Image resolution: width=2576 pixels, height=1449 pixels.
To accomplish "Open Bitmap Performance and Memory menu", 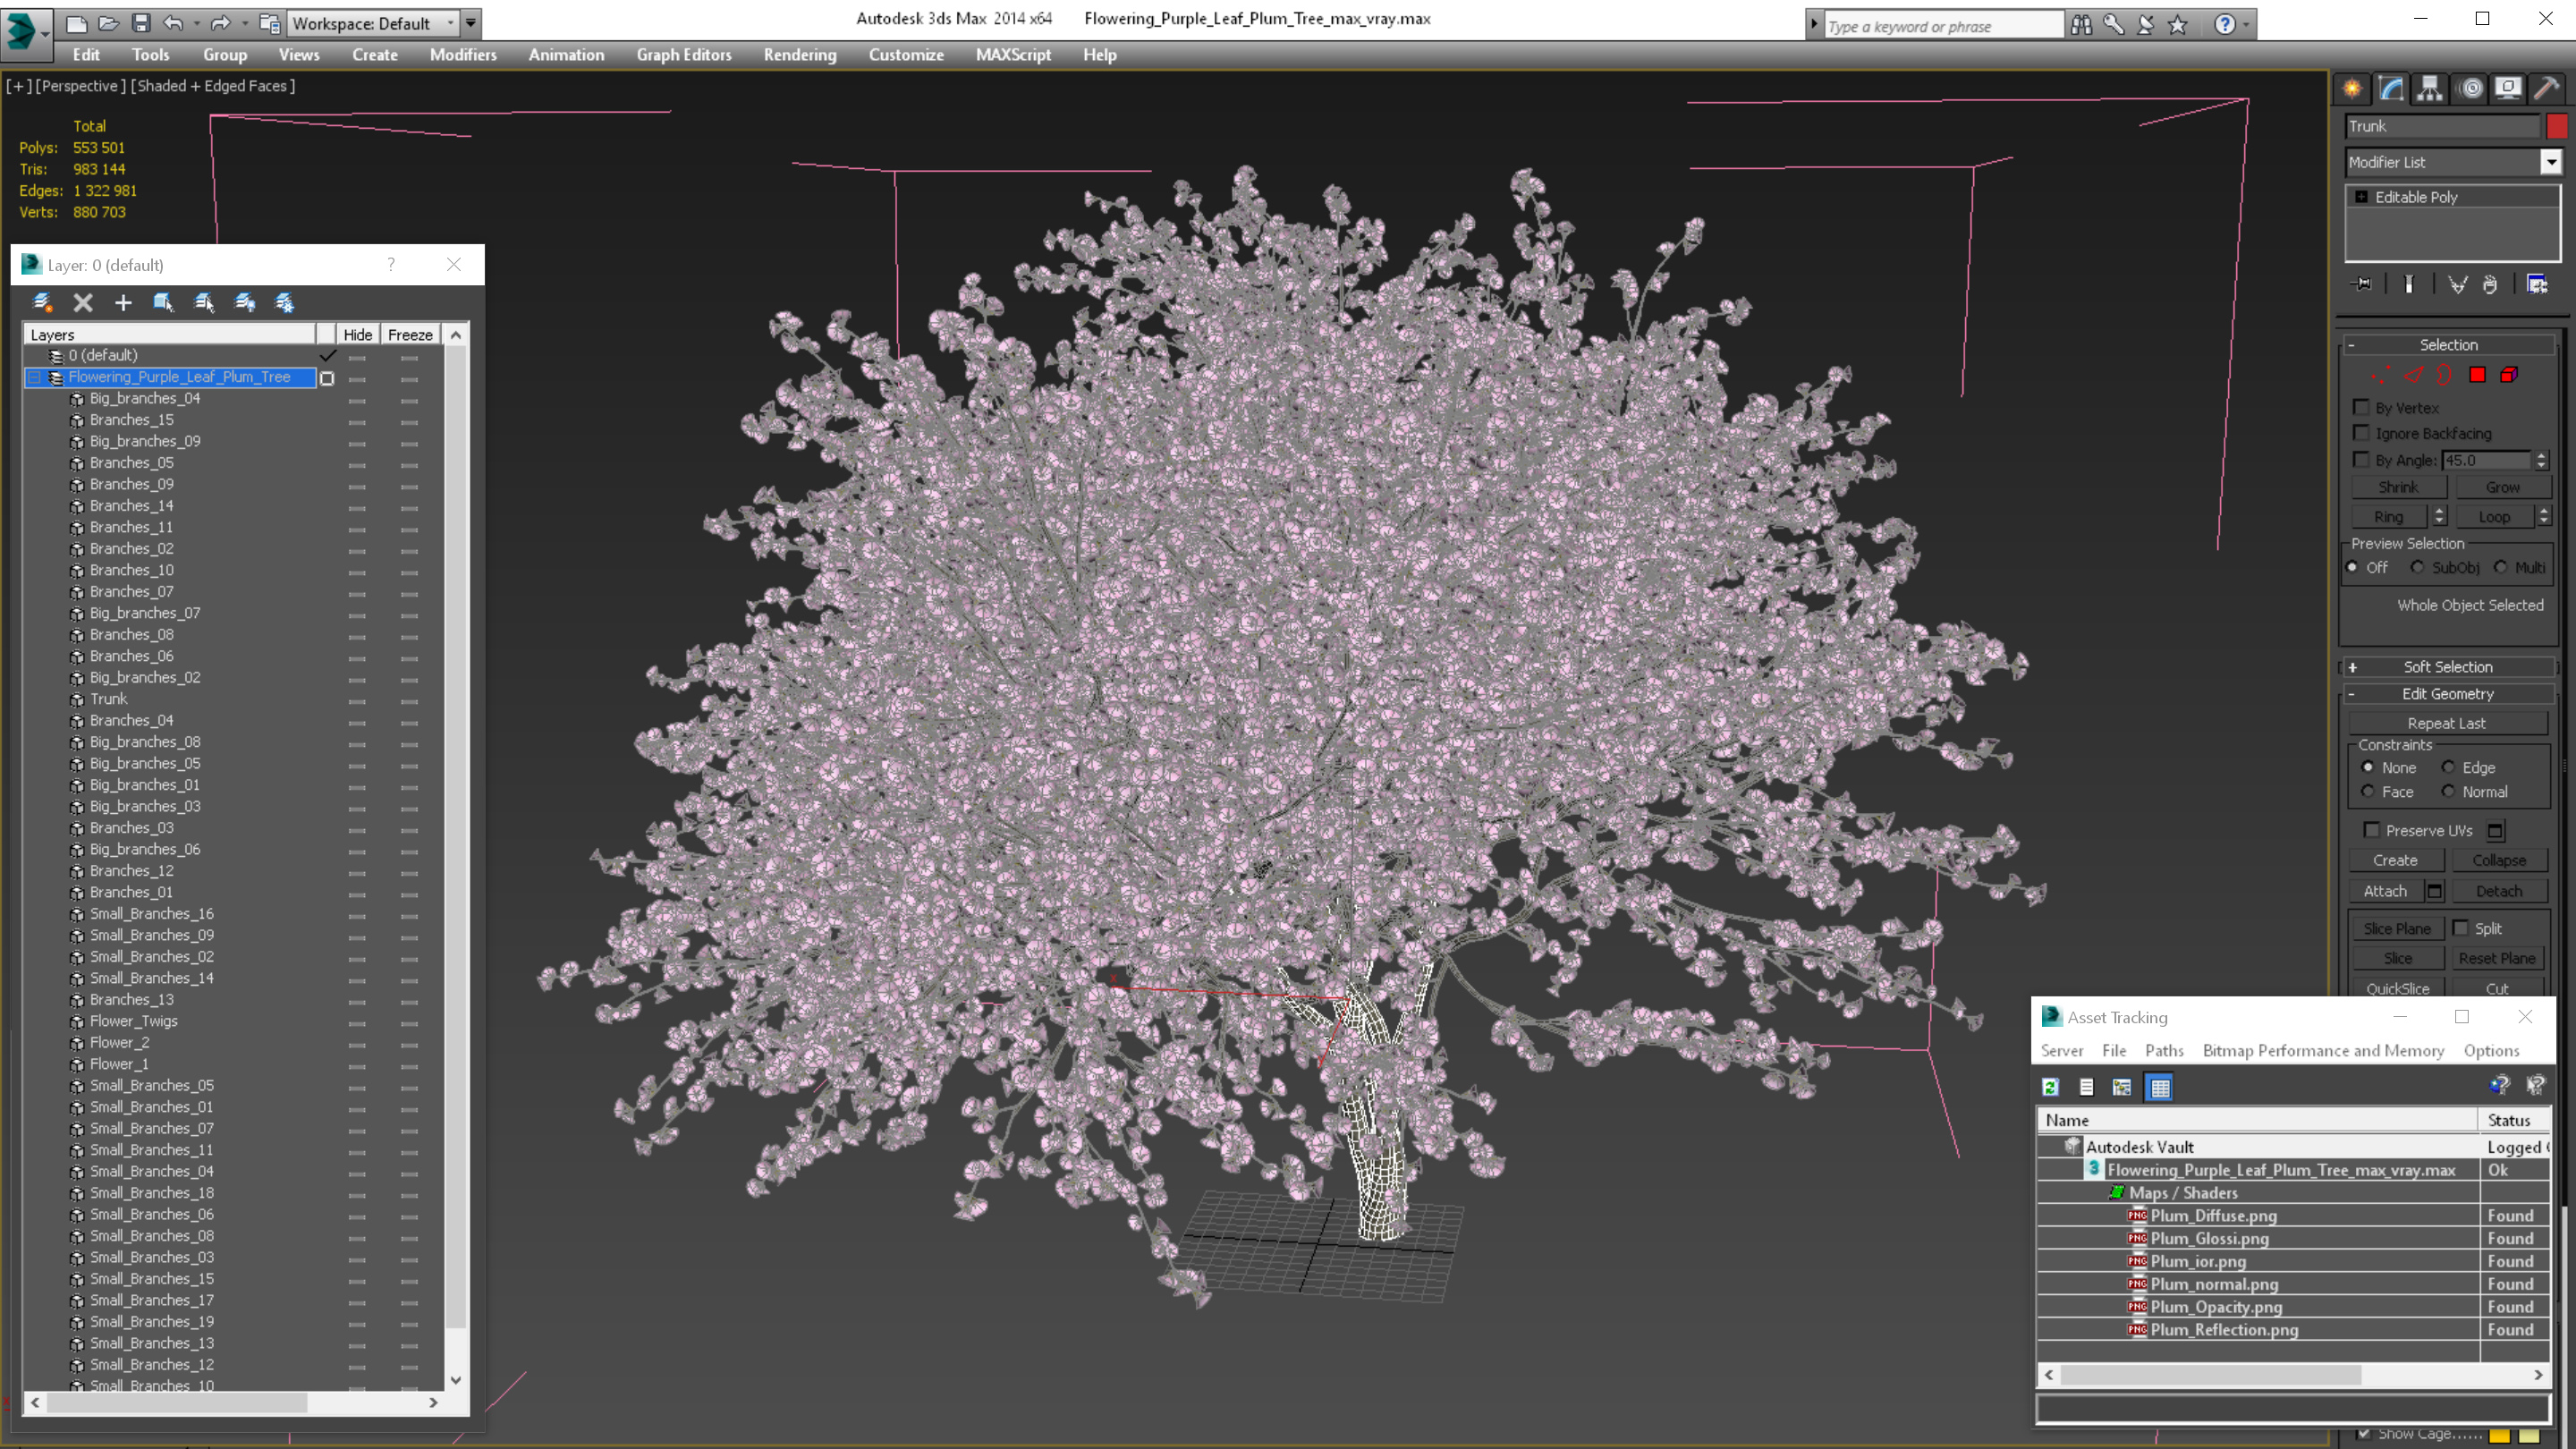I will (2323, 1050).
